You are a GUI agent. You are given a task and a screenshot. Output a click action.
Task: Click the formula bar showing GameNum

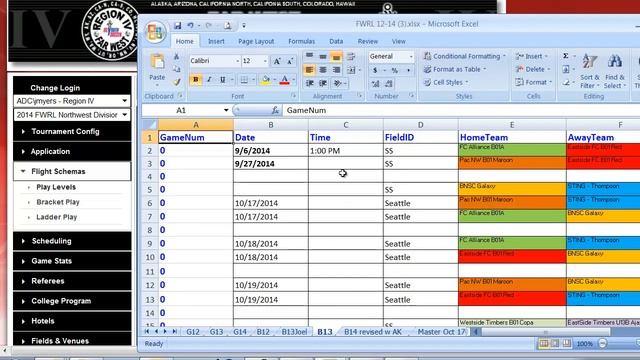pos(461,110)
